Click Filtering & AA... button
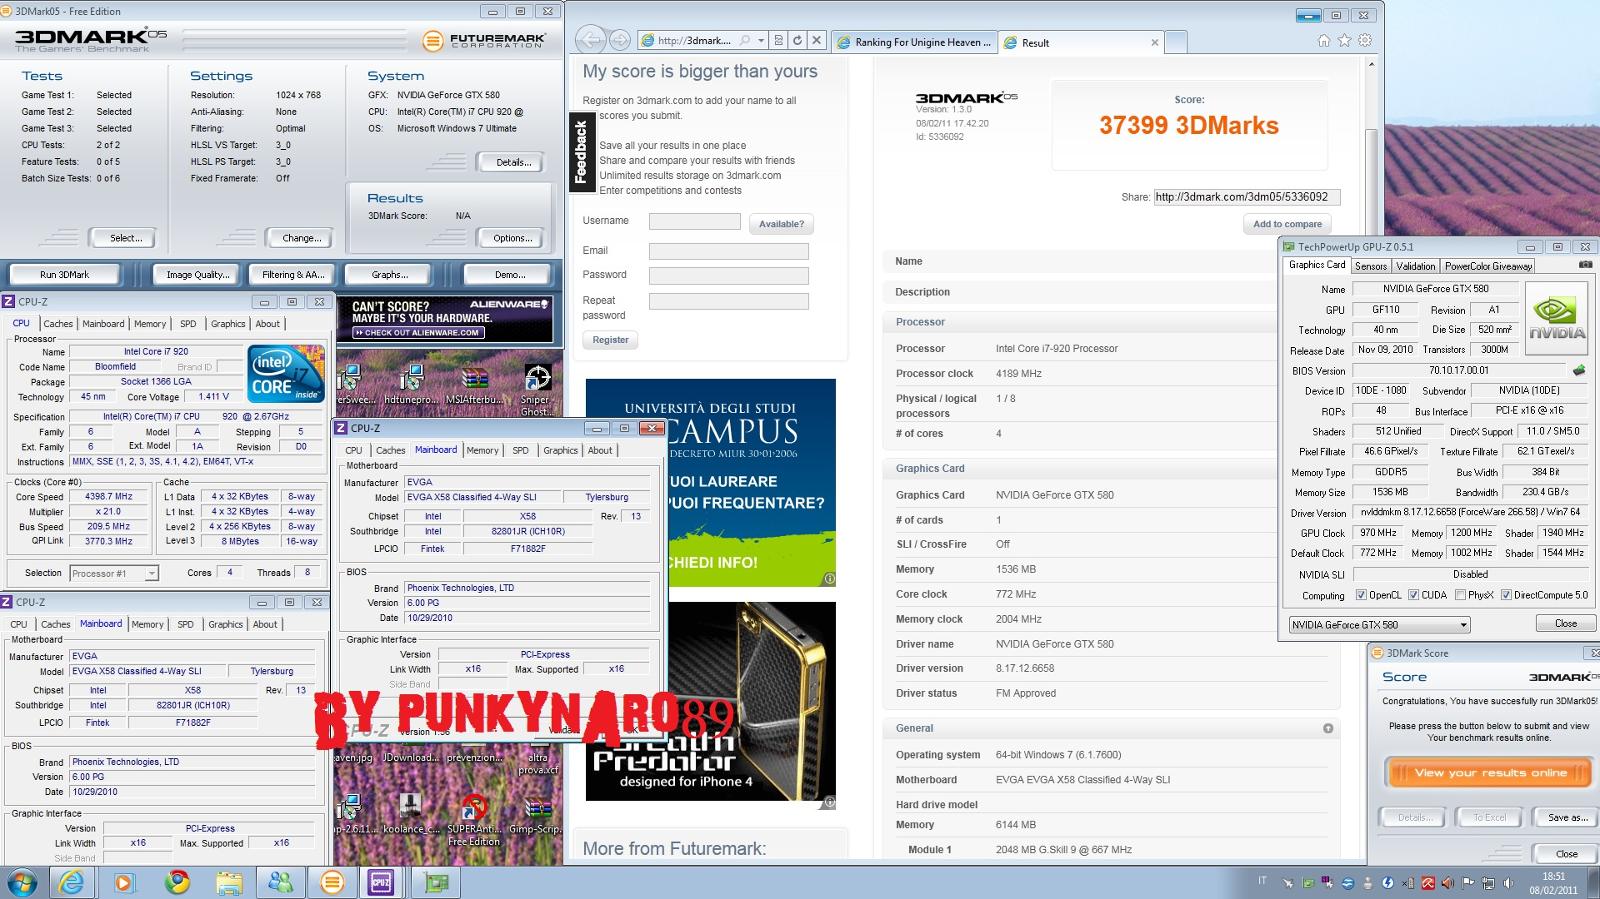The width and height of the screenshot is (1600, 899). [x=293, y=274]
